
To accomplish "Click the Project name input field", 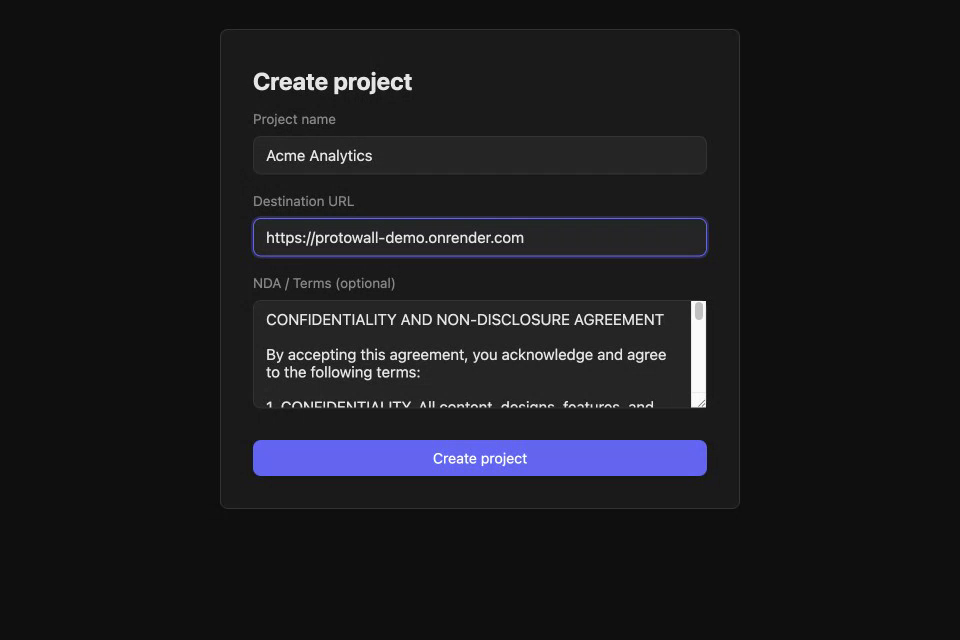I will click(x=480, y=155).
